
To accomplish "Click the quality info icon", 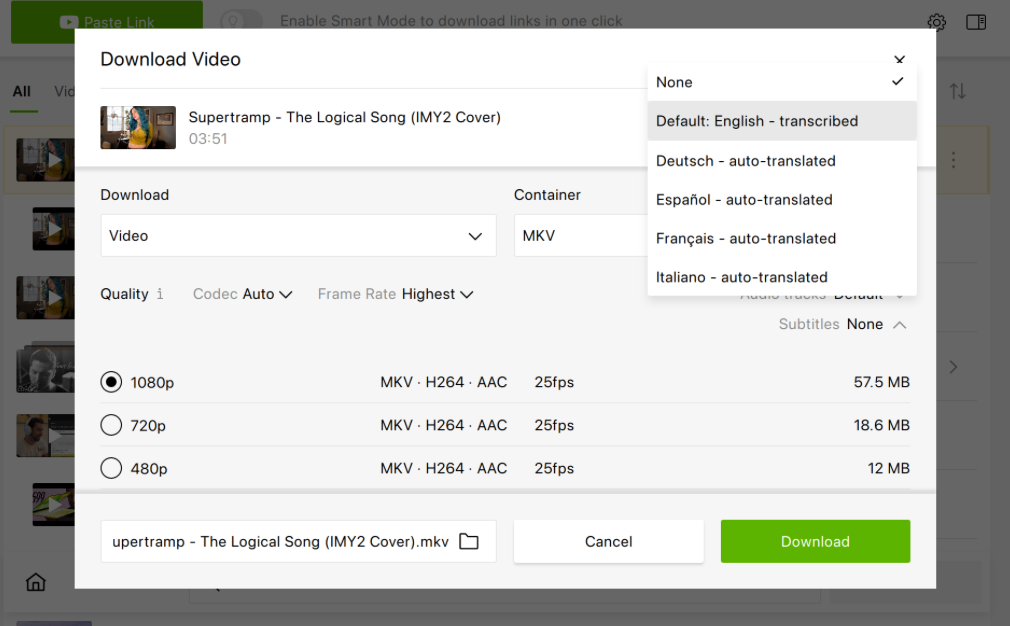I will click(160, 294).
